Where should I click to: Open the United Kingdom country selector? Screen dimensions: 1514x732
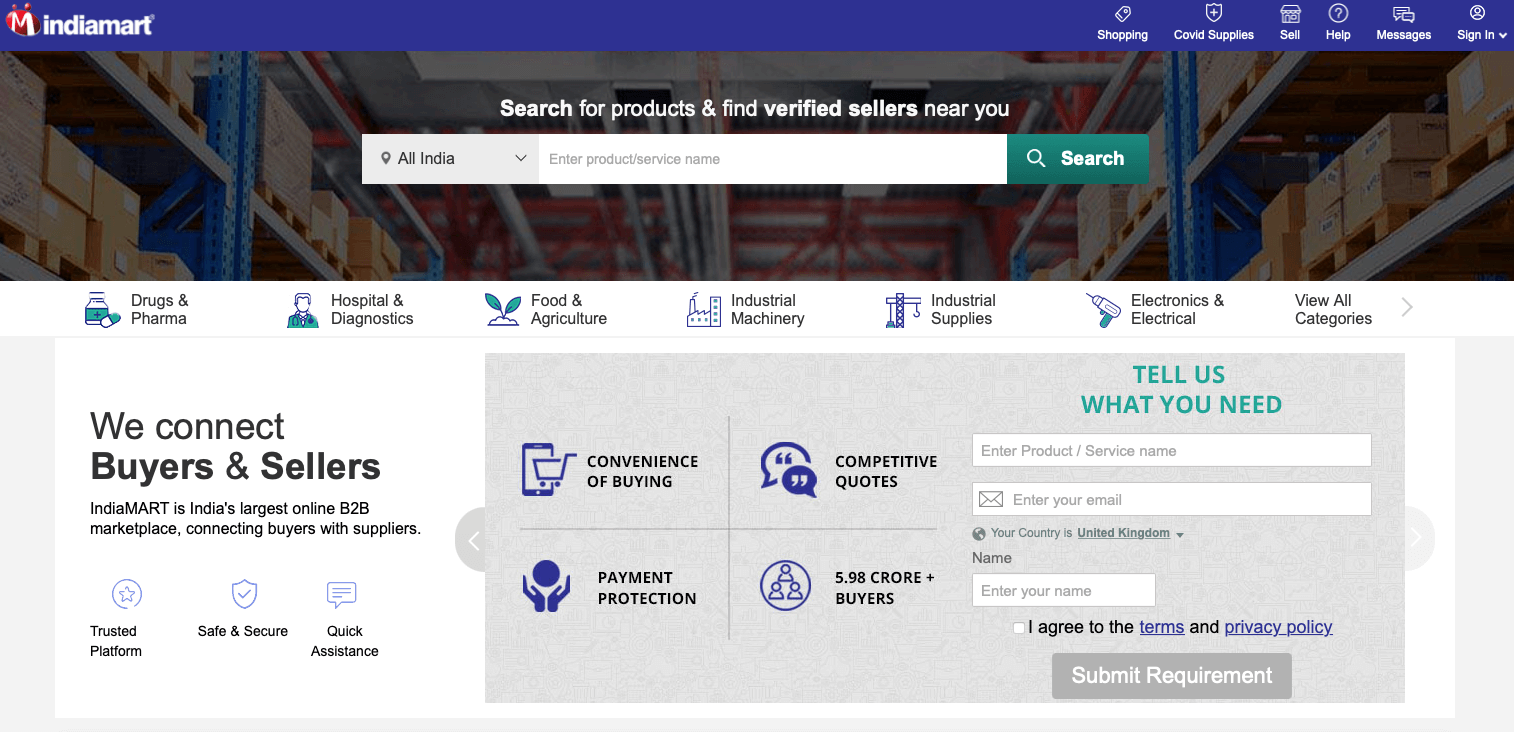click(x=1130, y=533)
